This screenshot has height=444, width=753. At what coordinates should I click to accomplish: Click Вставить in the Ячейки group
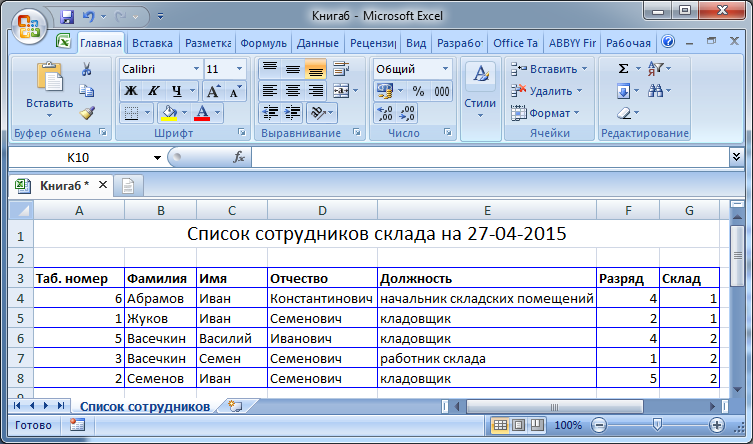549,69
